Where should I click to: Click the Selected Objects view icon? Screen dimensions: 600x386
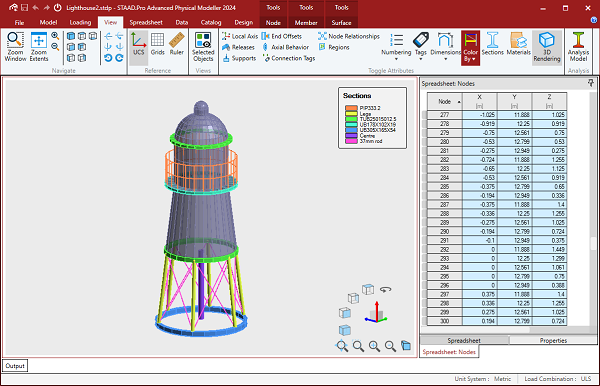203,47
